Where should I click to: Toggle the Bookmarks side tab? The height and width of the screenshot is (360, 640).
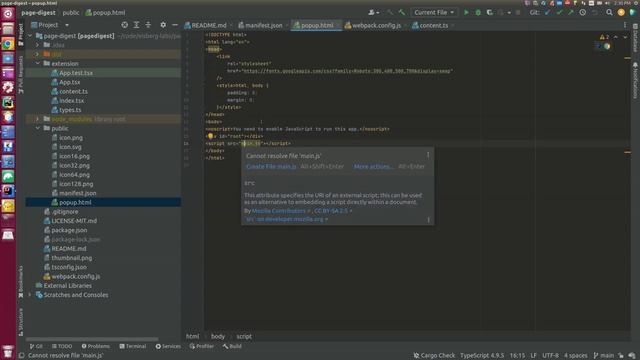(x=21, y=282)
